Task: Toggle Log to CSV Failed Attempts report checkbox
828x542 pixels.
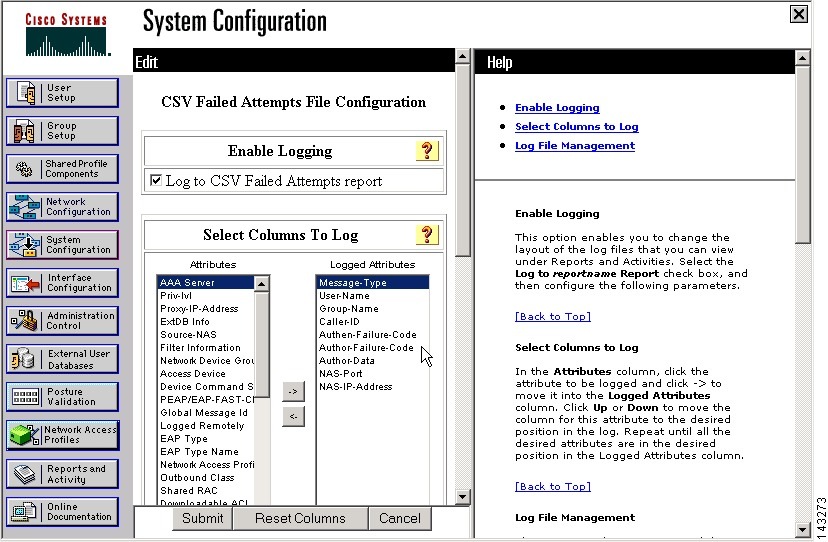Action: [156, 180]
